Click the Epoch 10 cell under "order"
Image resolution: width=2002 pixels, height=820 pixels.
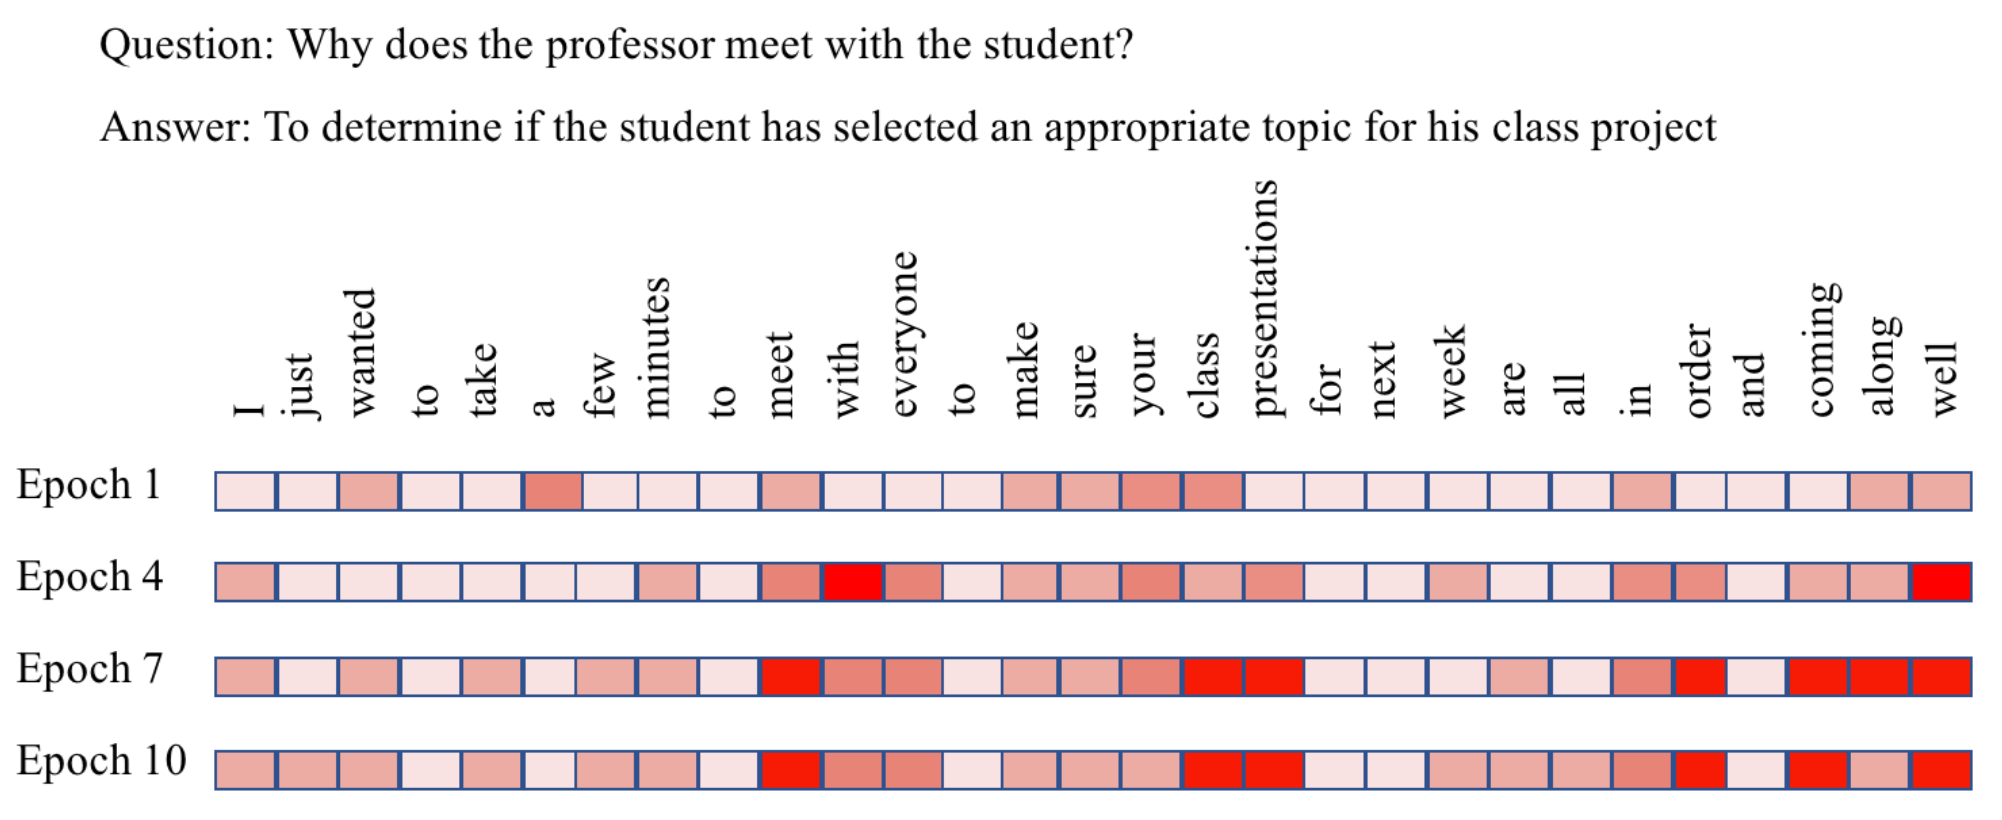[1698, 769]
